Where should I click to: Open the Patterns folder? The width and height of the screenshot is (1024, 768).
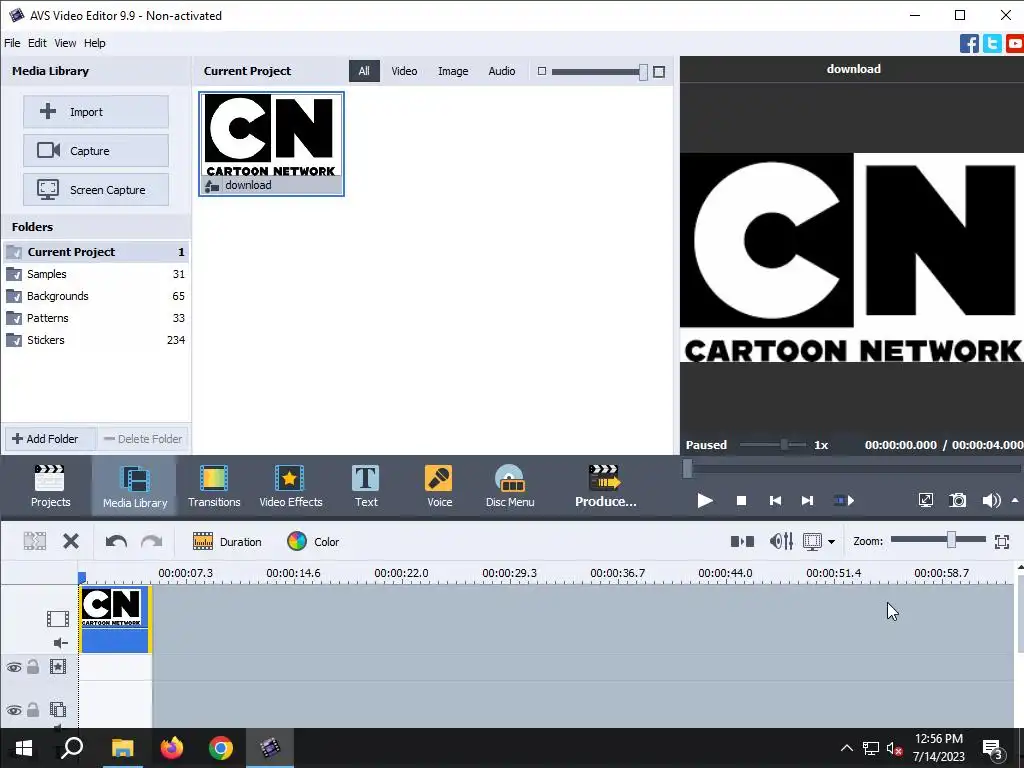[x=96, y=318]
